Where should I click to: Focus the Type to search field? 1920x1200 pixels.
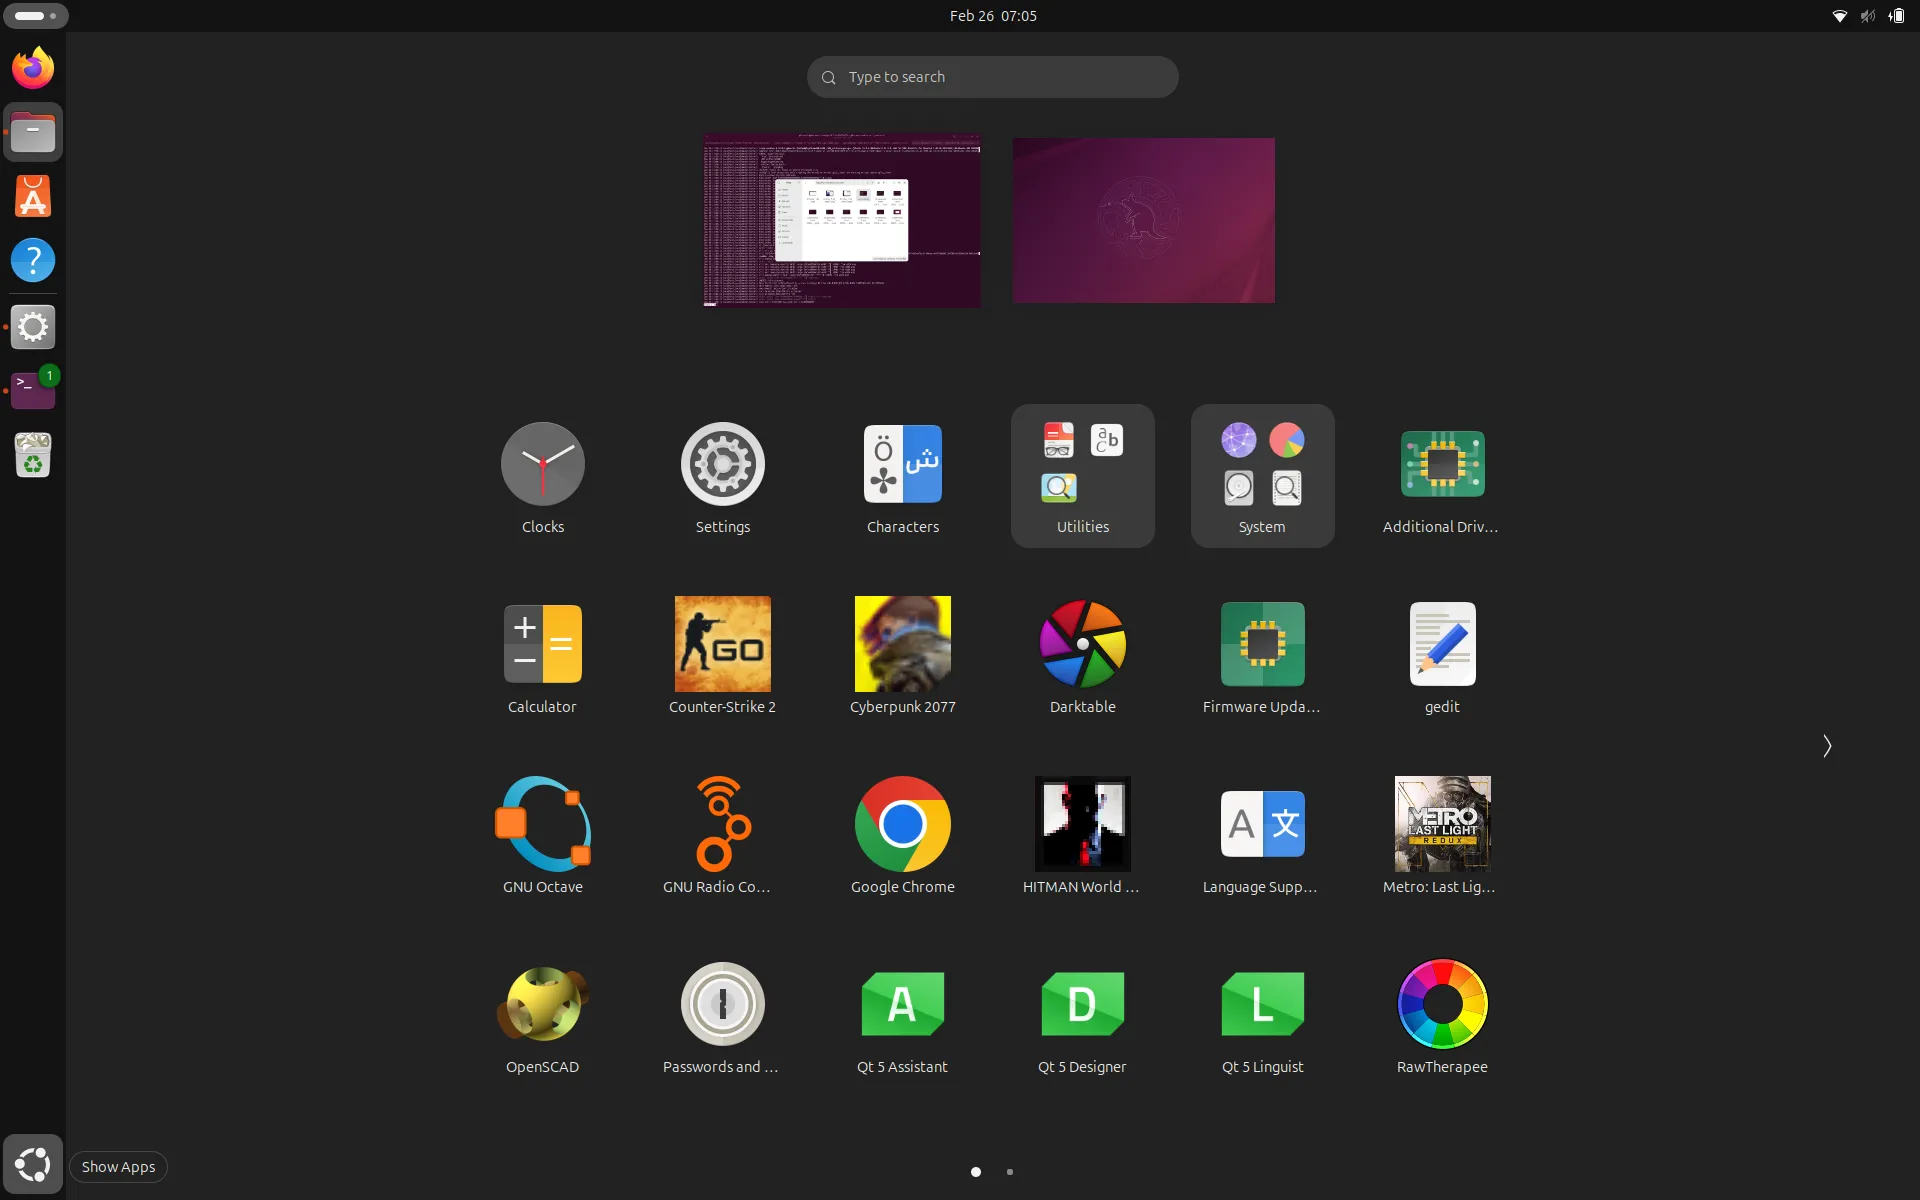coord(993,77)
